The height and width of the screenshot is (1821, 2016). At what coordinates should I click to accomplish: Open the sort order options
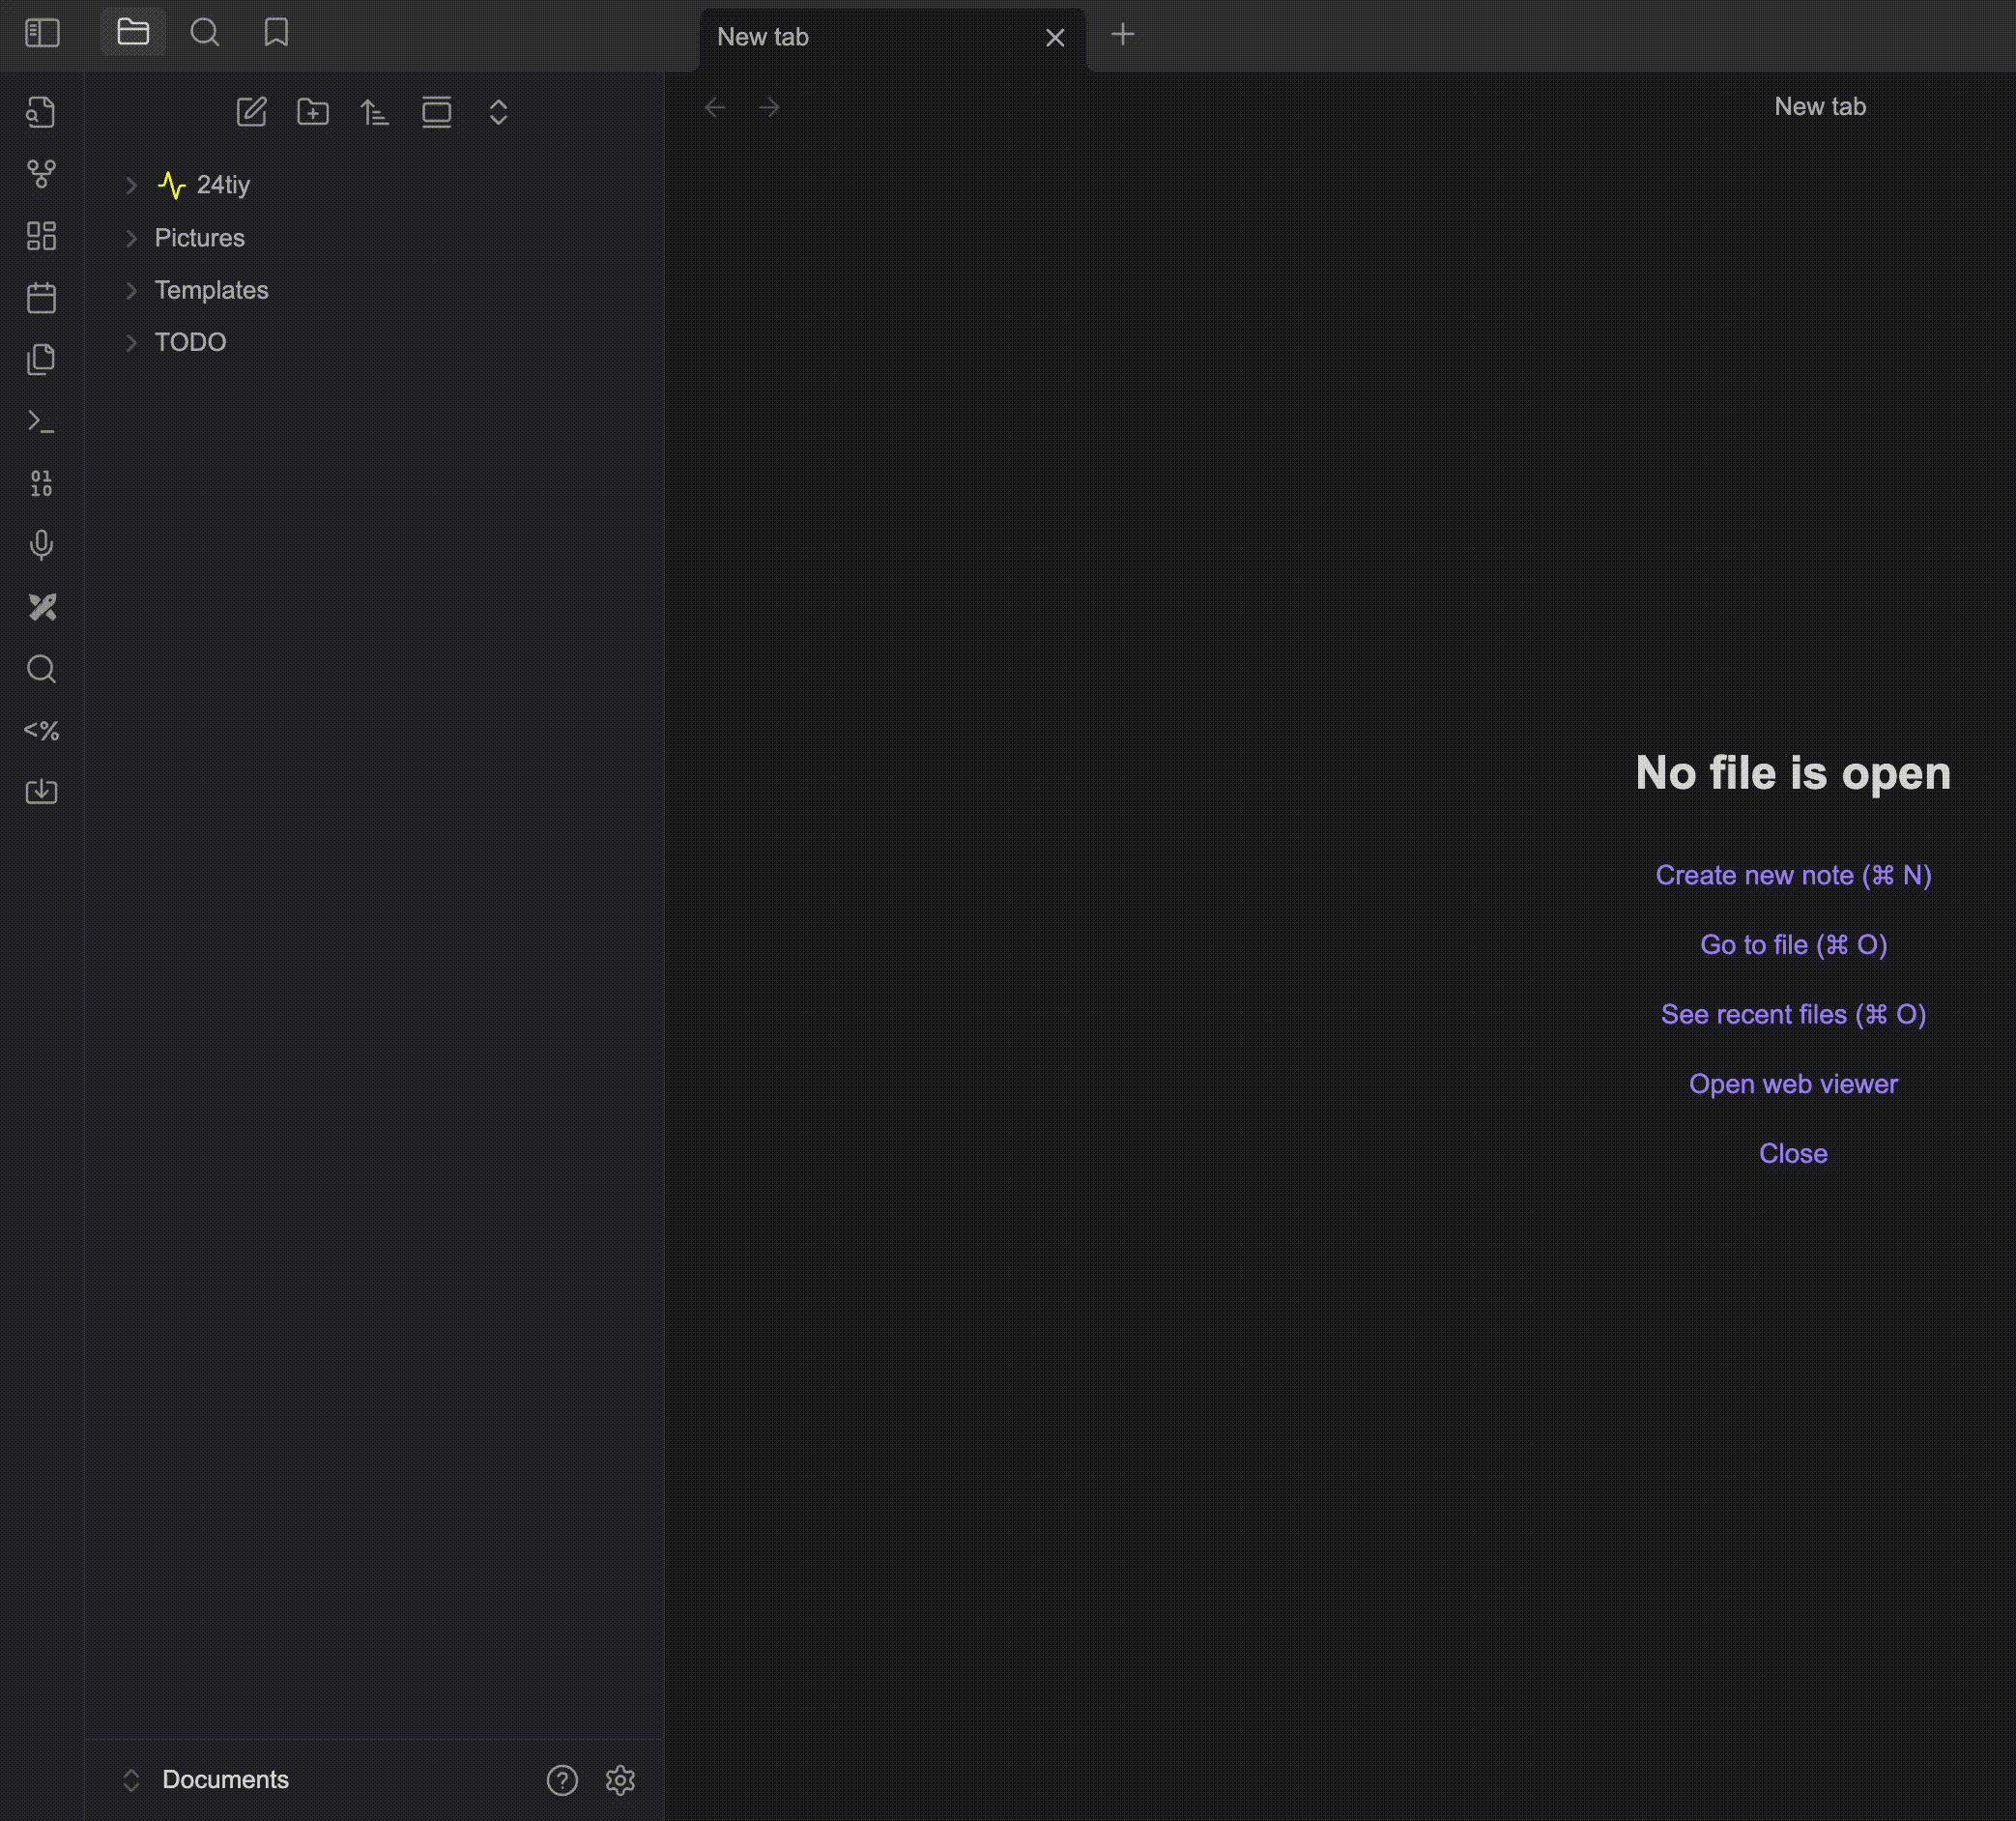(375, 112)
